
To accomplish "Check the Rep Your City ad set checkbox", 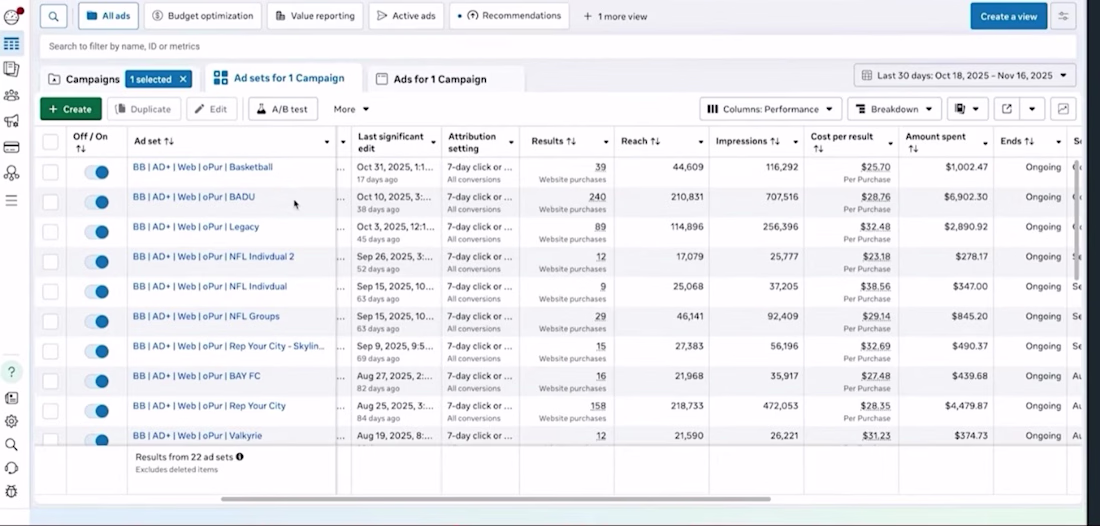I will click(x=51, y=411).
